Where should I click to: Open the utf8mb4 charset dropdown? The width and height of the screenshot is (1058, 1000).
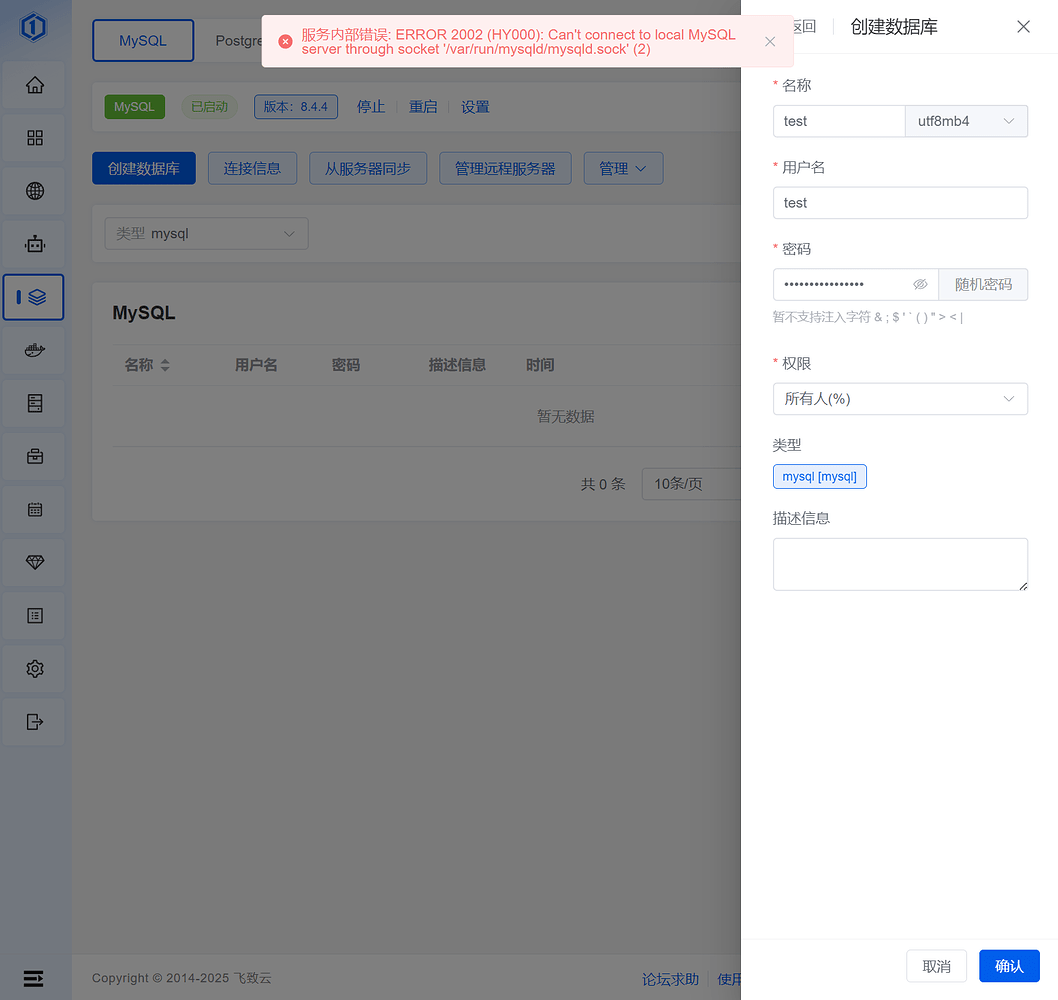coord(966,121)
